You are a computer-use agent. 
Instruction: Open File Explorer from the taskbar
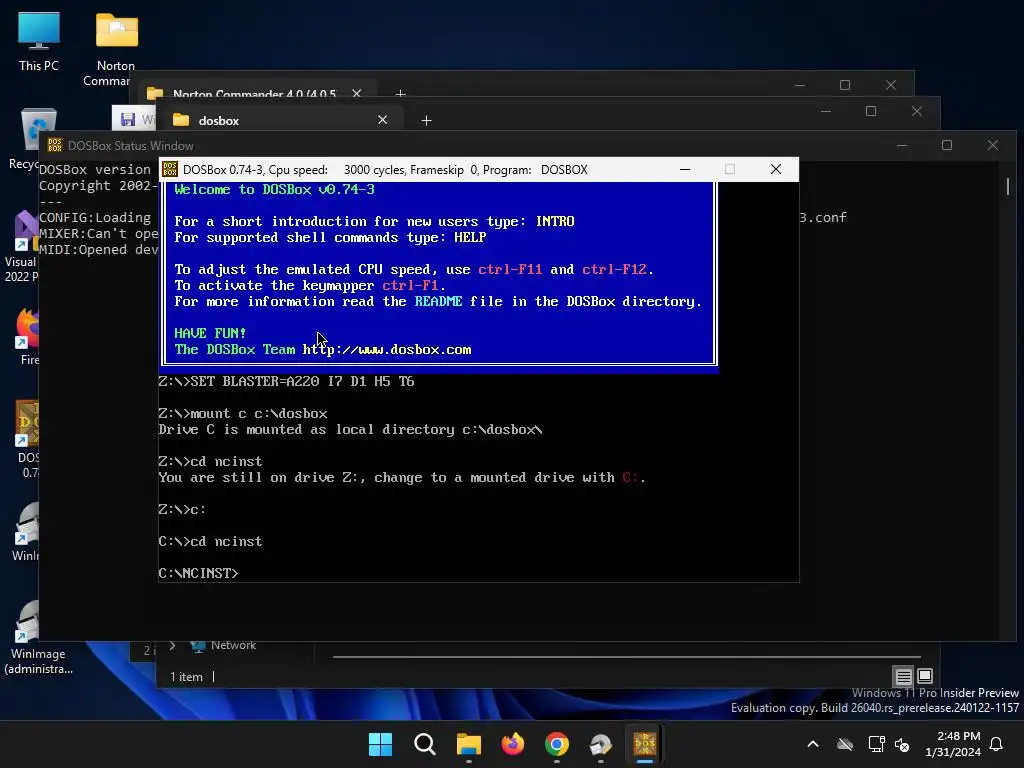point(469,744)
